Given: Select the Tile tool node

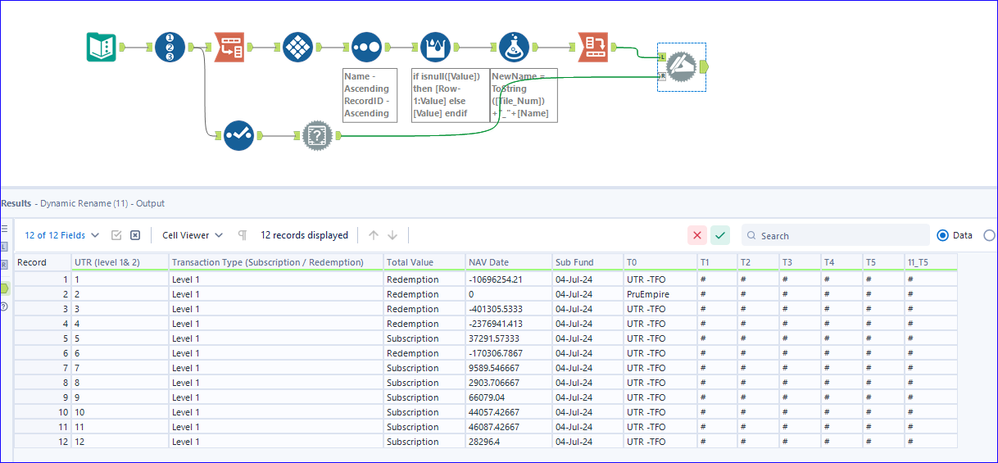Looking at the screenshot, I should coord(297,47).
